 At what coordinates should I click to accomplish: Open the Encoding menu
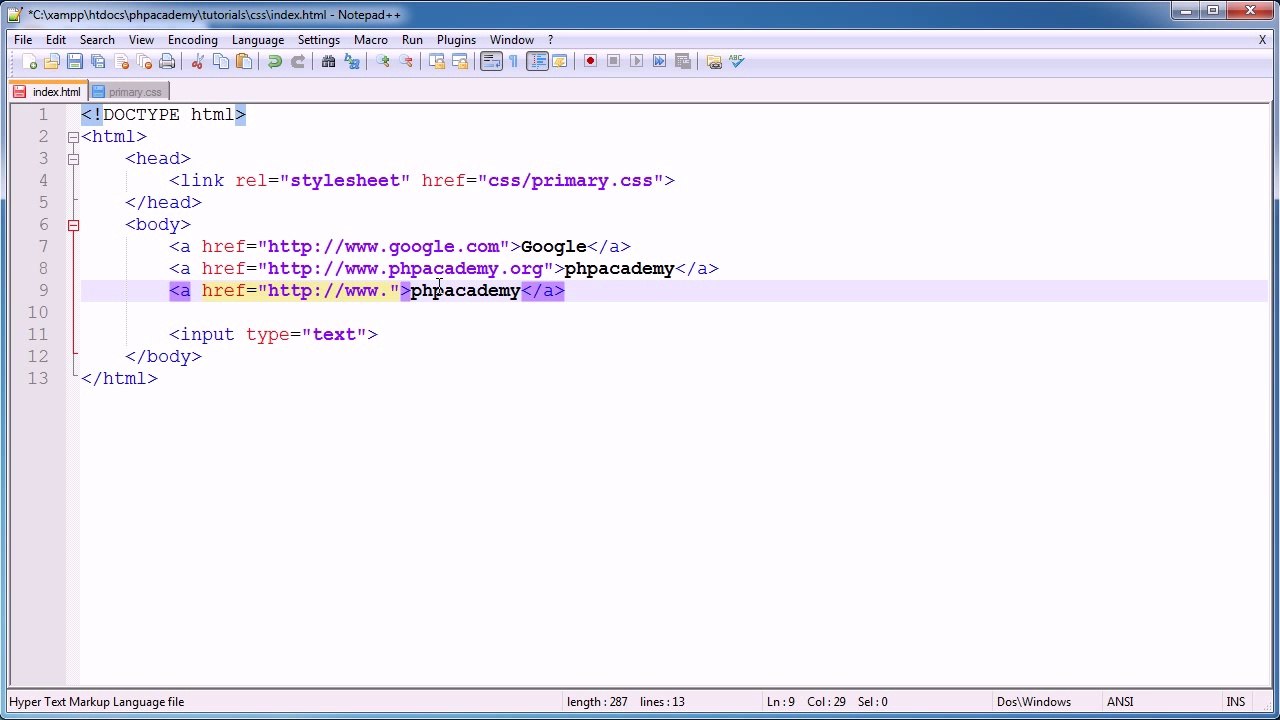(193, 40)
